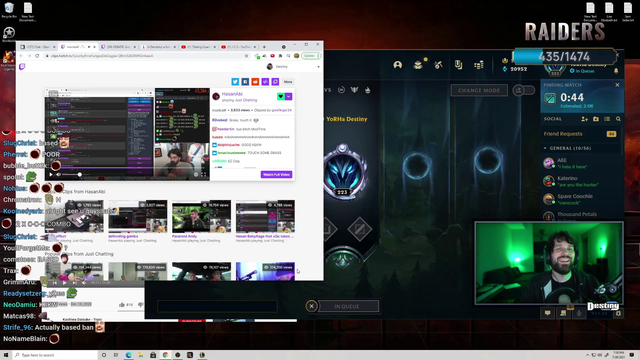Click the notification bell in League client
Image resolution: width=640 pixels, height=360 pixels.
pyautogui.click(x=616, y=71)
